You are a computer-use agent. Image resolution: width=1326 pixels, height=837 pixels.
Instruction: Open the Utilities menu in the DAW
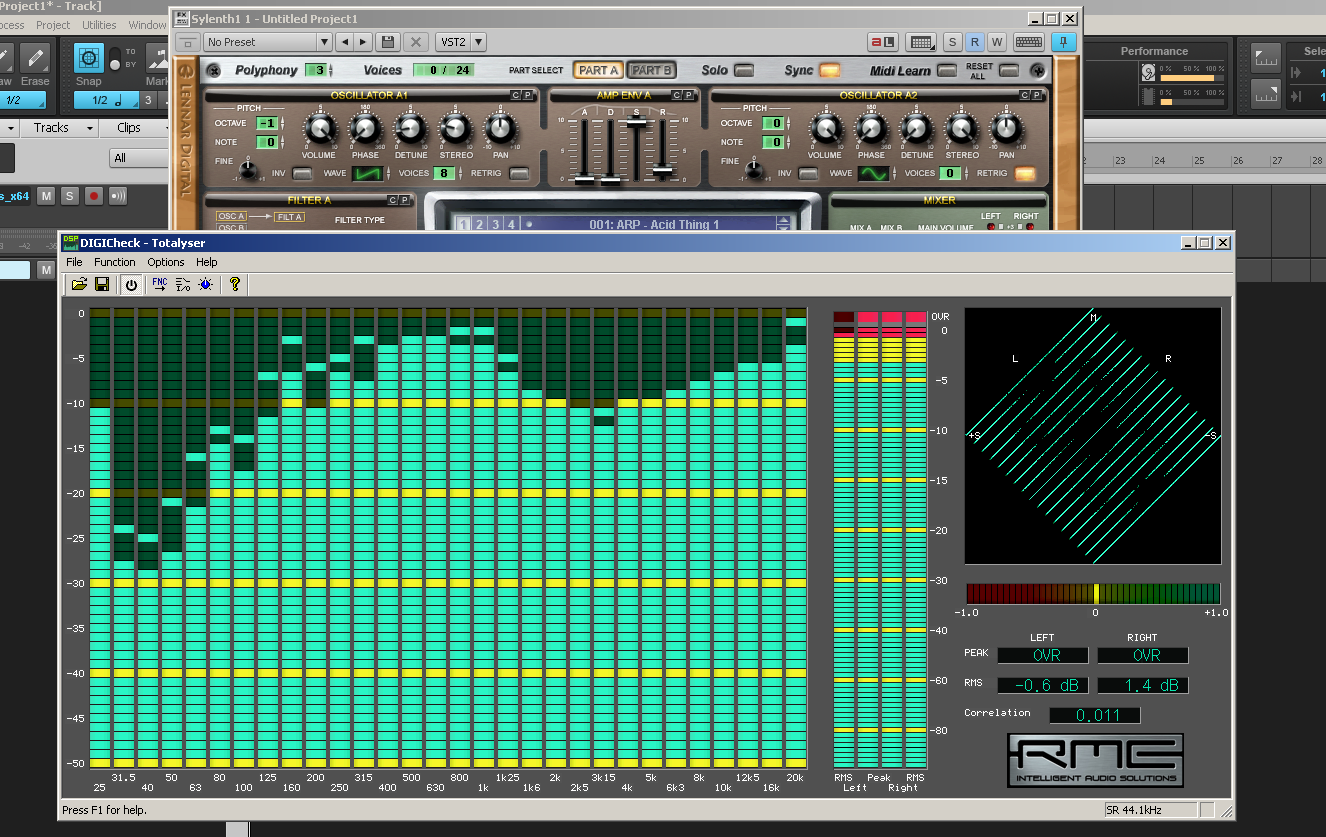pyautogui.click(x=99, y=25)
